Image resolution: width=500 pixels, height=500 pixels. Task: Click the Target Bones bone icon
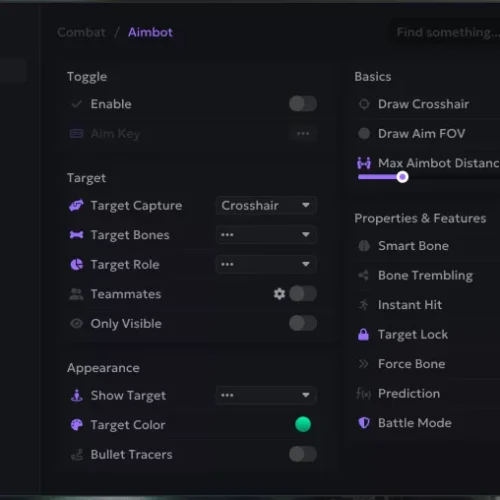pos(76,235)
